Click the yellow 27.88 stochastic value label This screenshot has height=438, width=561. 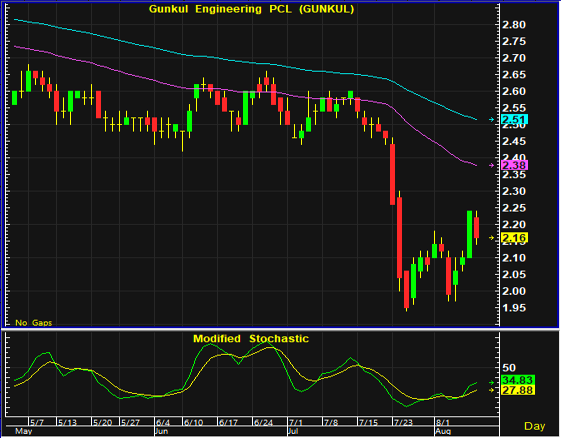coord(518,390)
